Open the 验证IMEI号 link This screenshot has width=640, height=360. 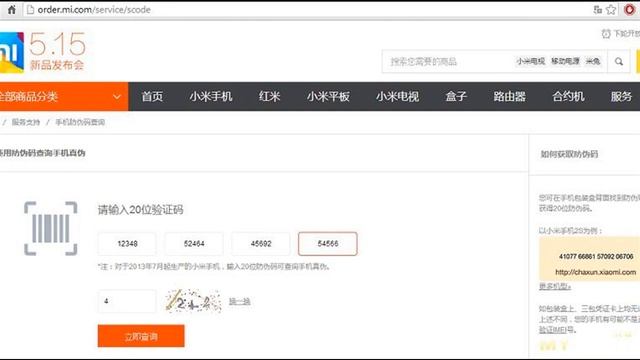557,329
